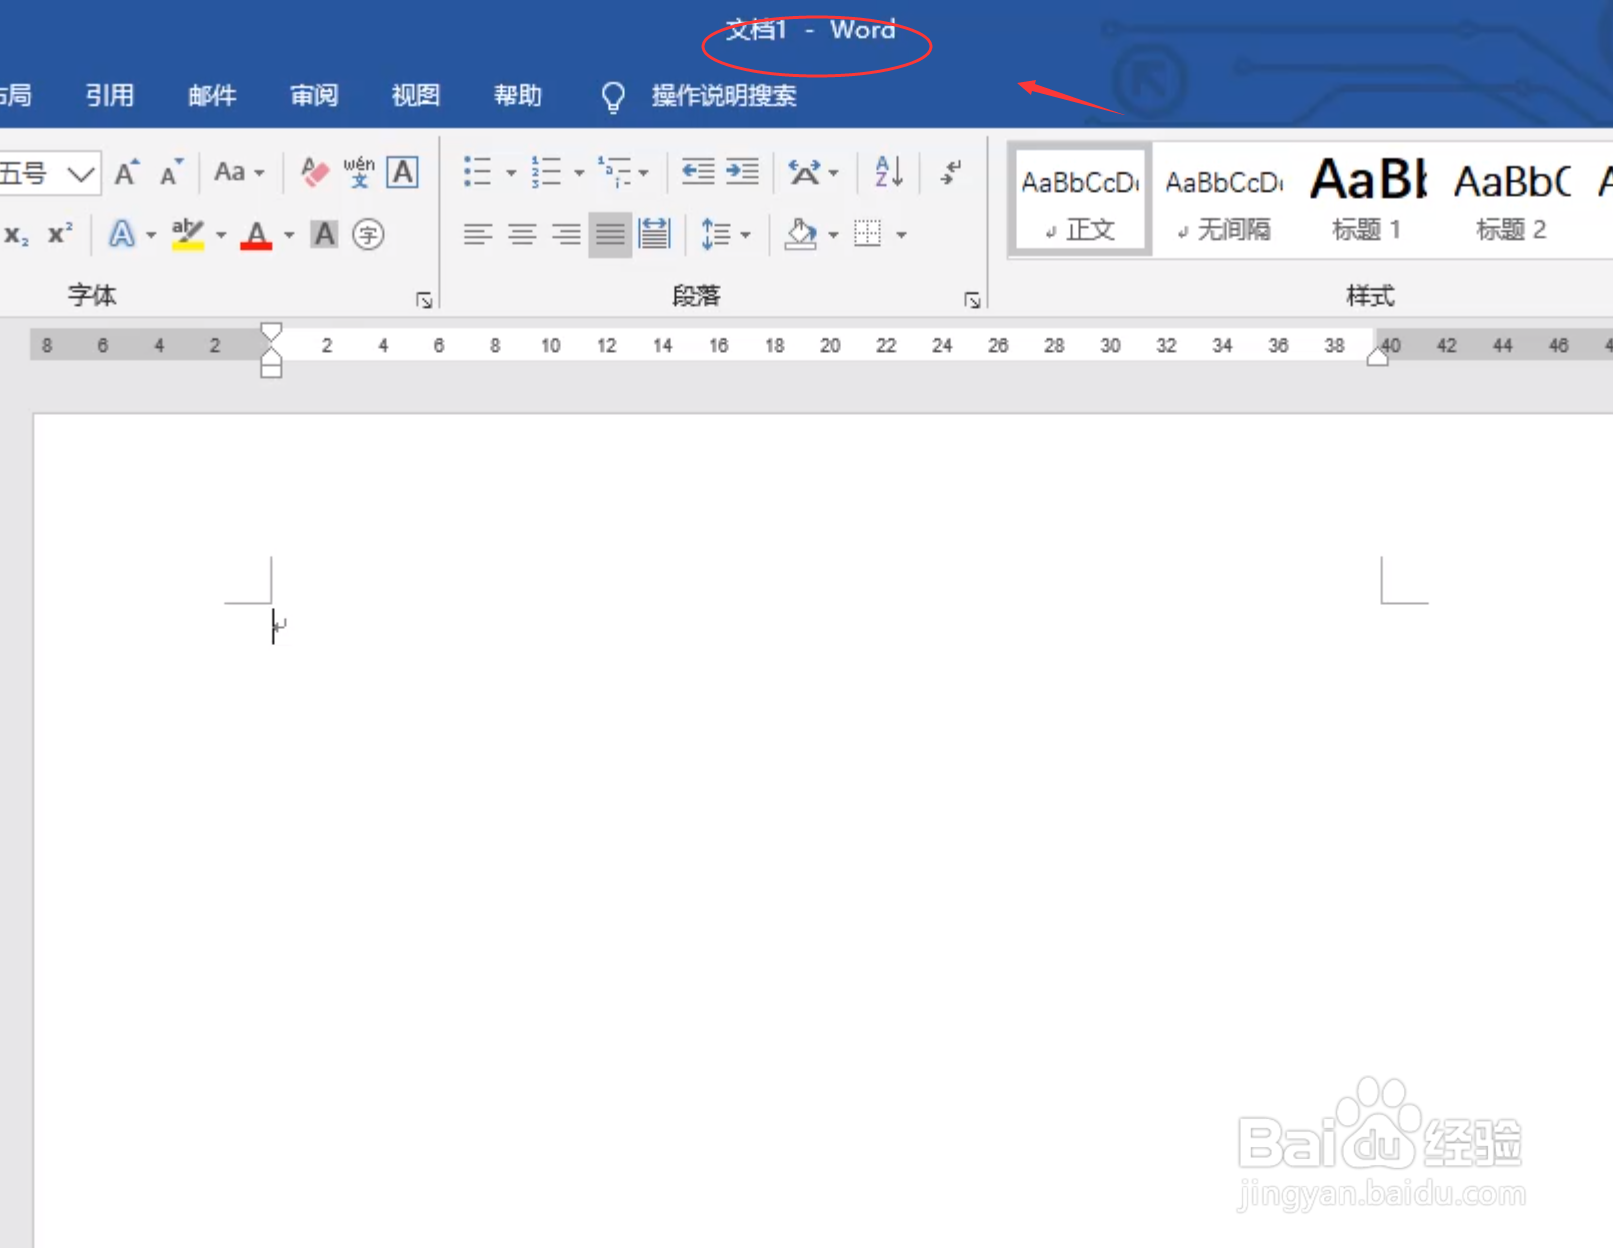The width and height of the screenshot is (1613, 1248).
Task: Apply paragraph shading paint bucket
Action: point(801,235)
